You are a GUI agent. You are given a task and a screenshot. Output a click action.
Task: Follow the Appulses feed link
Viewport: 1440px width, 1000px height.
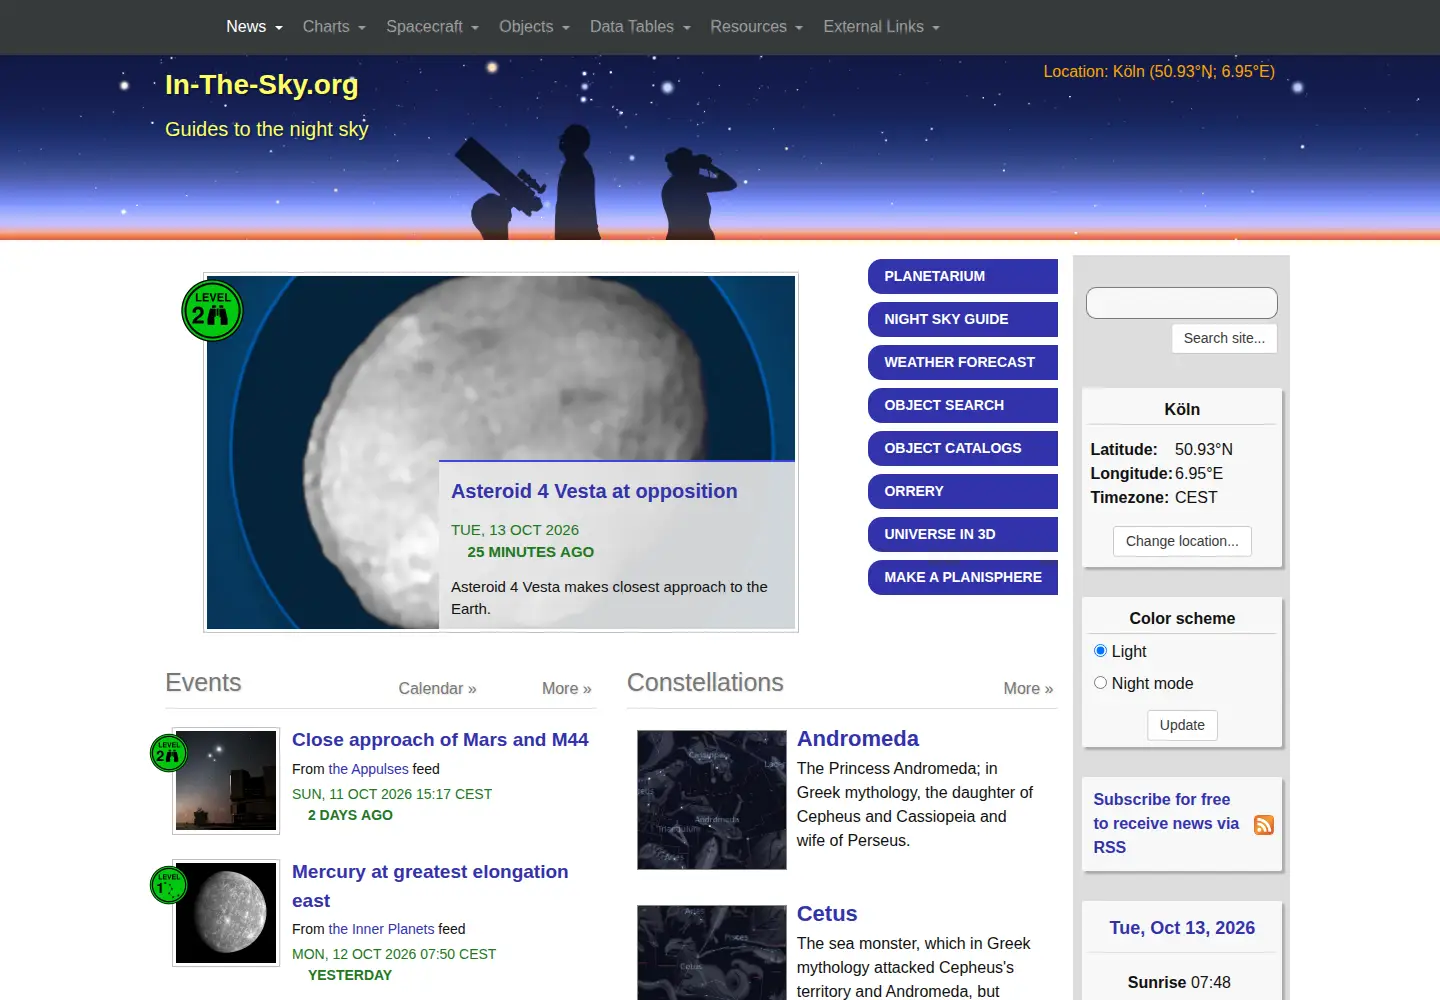click(x=369, y=769)
